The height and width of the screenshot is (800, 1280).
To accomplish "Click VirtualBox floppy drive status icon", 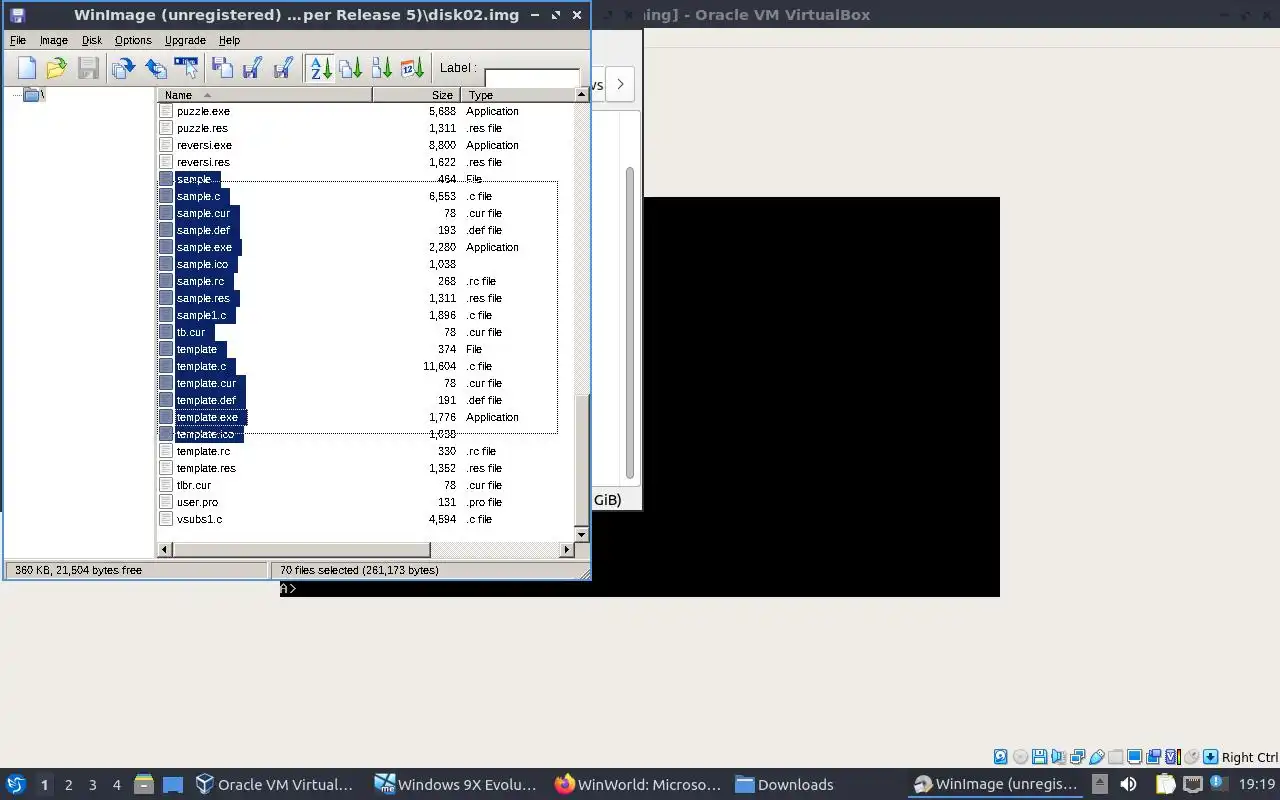I will pyautogui.click(x=1039, y=757).
